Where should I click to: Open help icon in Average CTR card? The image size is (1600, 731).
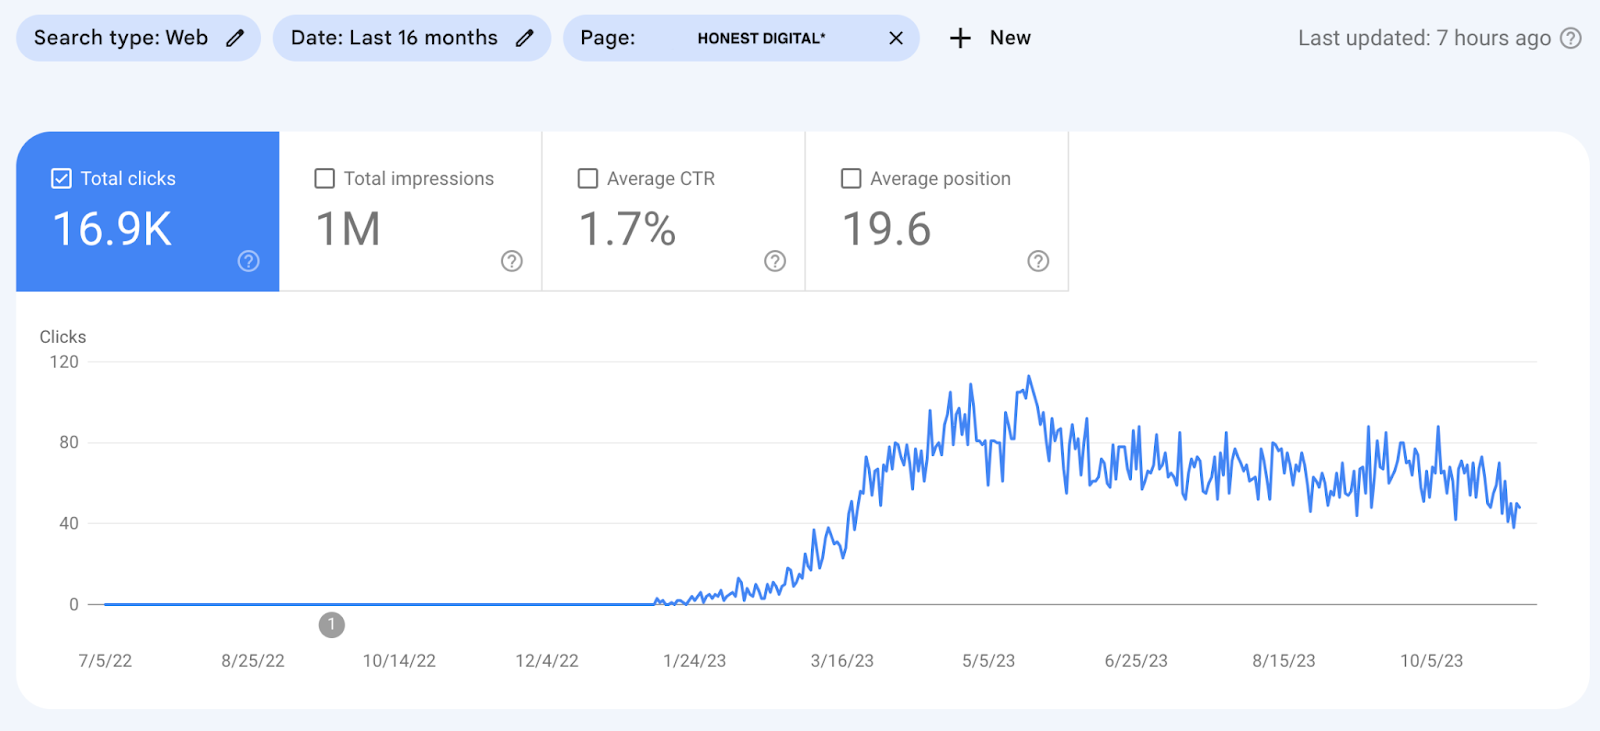tap(774, 261)
